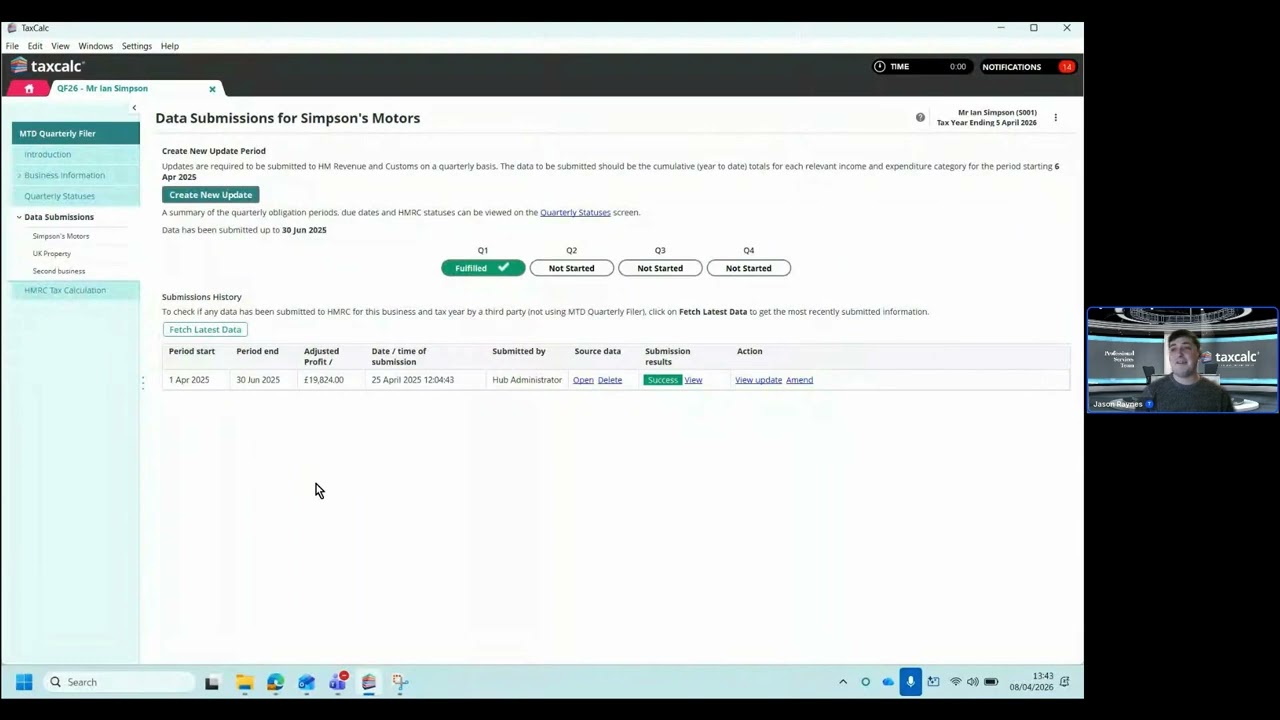Follow the Quarterly Statuses link
Viewport: 1280px width, 720px height.
pos(575,212)
